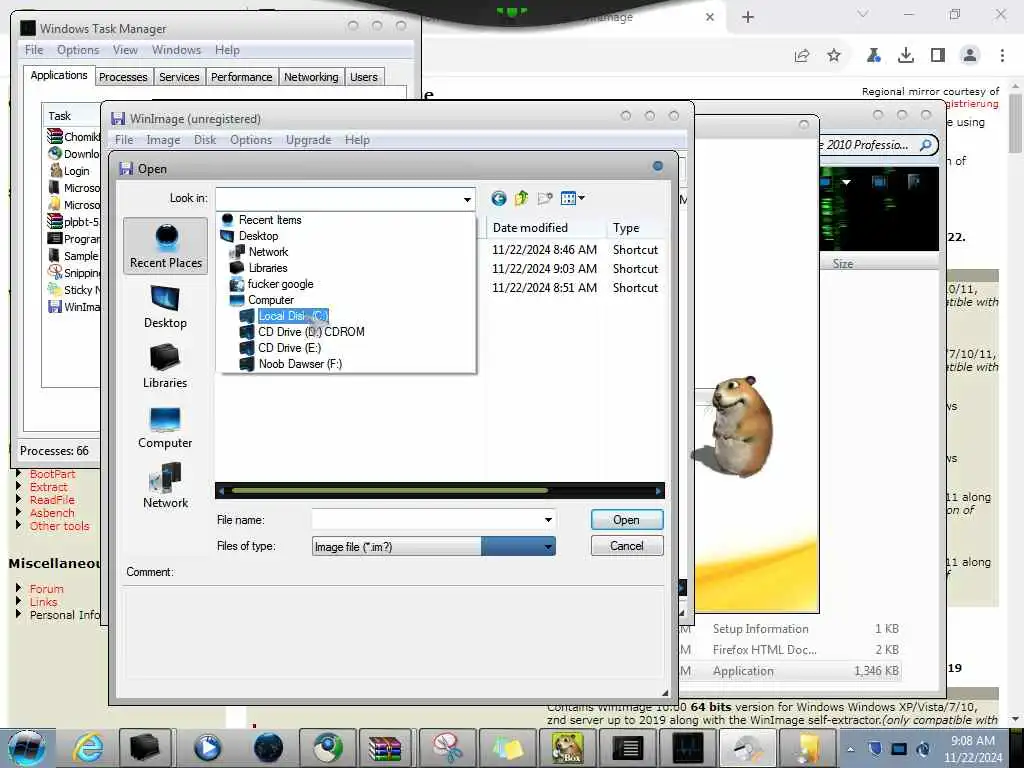Open WinImage File menu
This screenshot has height=768, width=1024.
(124, 140)
